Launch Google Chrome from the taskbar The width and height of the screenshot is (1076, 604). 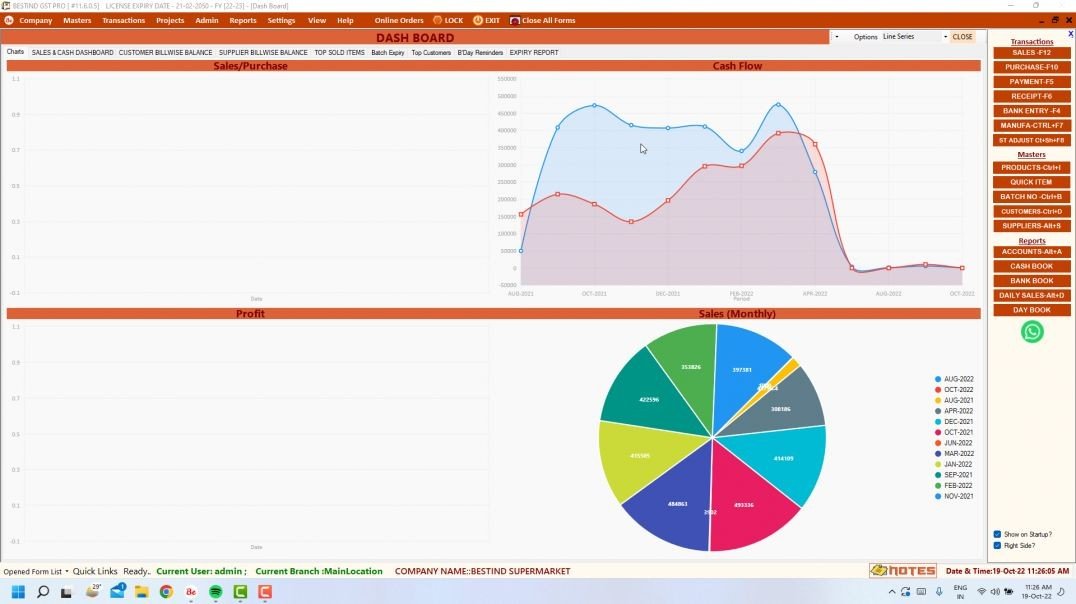click(x=167, y=592)
